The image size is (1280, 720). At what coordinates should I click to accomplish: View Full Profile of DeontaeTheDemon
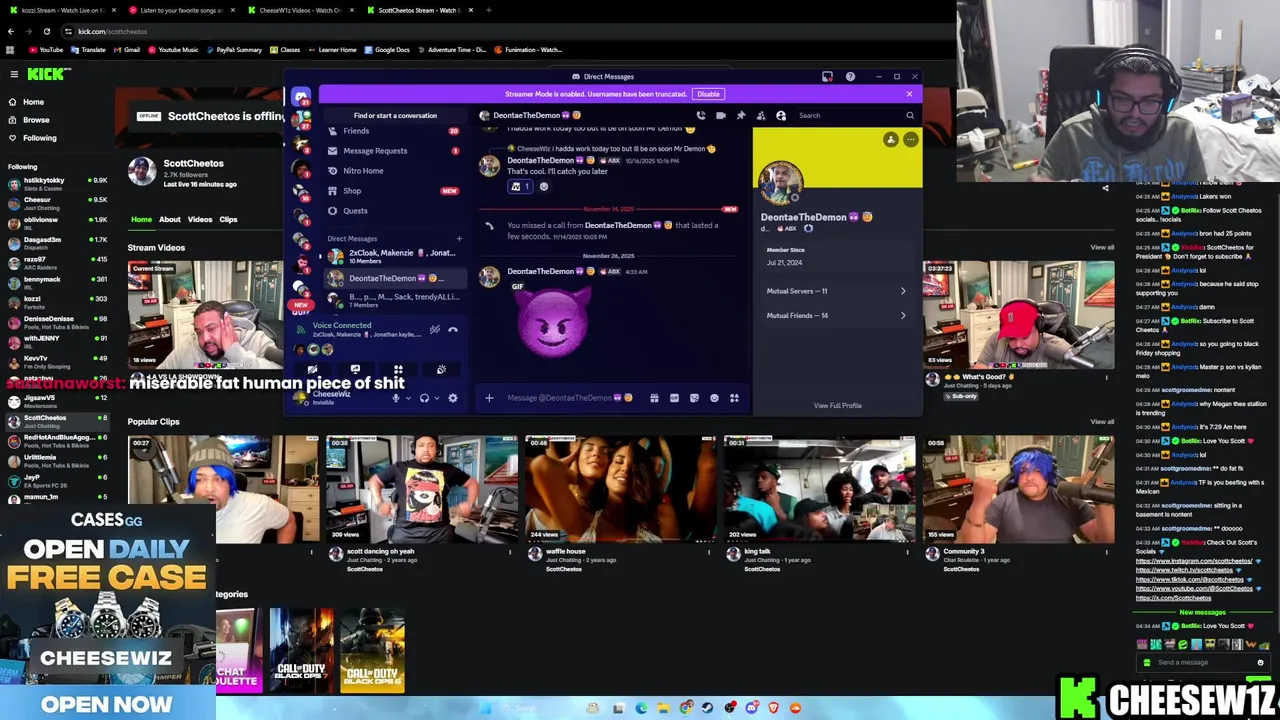tap(837, 405)
